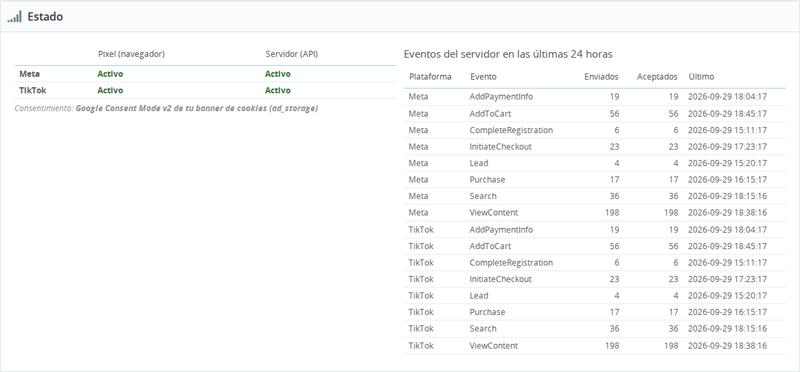Screen dimensions: 800x372
Task: Click the TikTok AddPaymentInfo timestamp 18:04:17
Action: point(728,230)
